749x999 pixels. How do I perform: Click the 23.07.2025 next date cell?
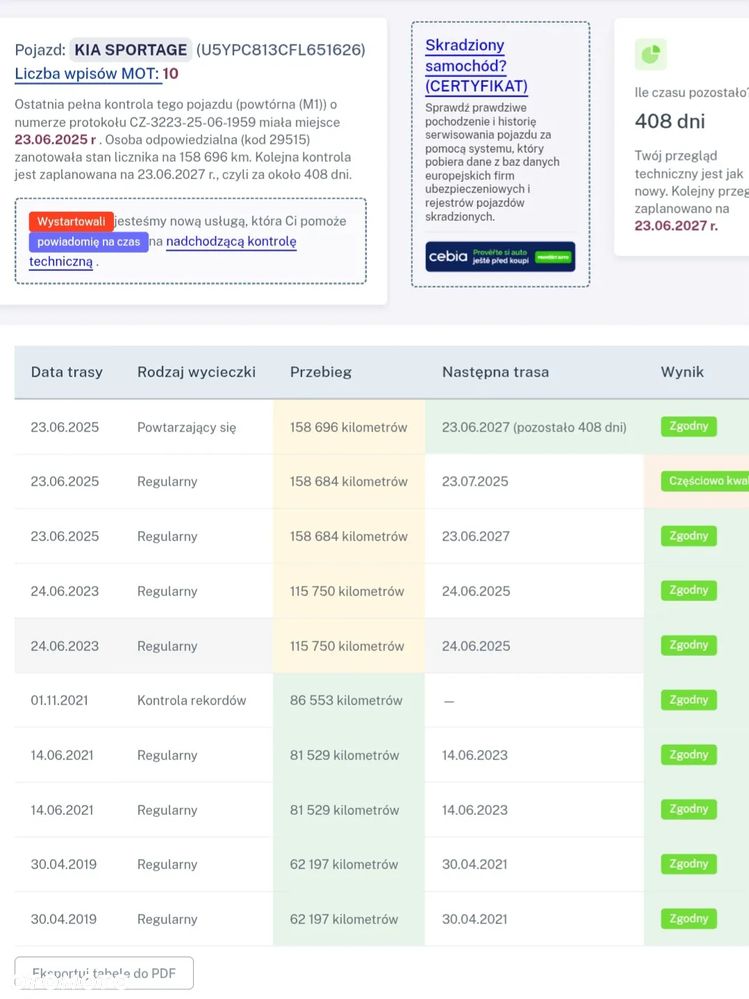475,482
